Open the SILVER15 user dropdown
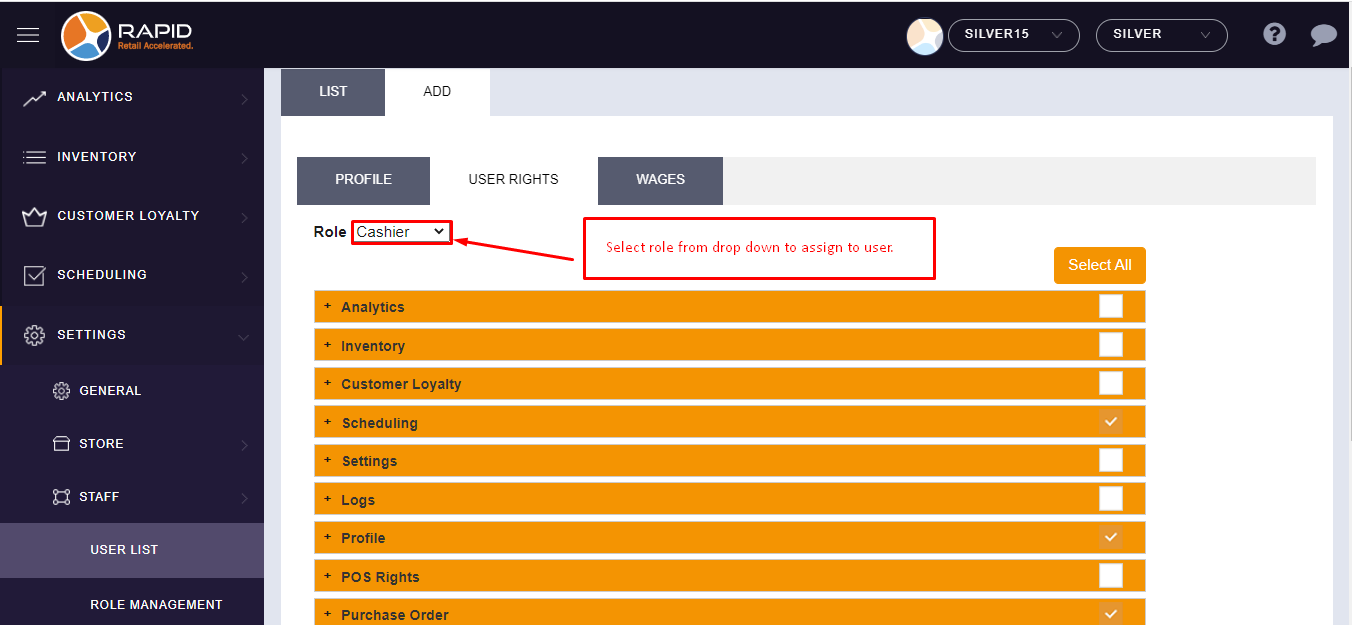The image size is (1352, 625). [1013, 35]
